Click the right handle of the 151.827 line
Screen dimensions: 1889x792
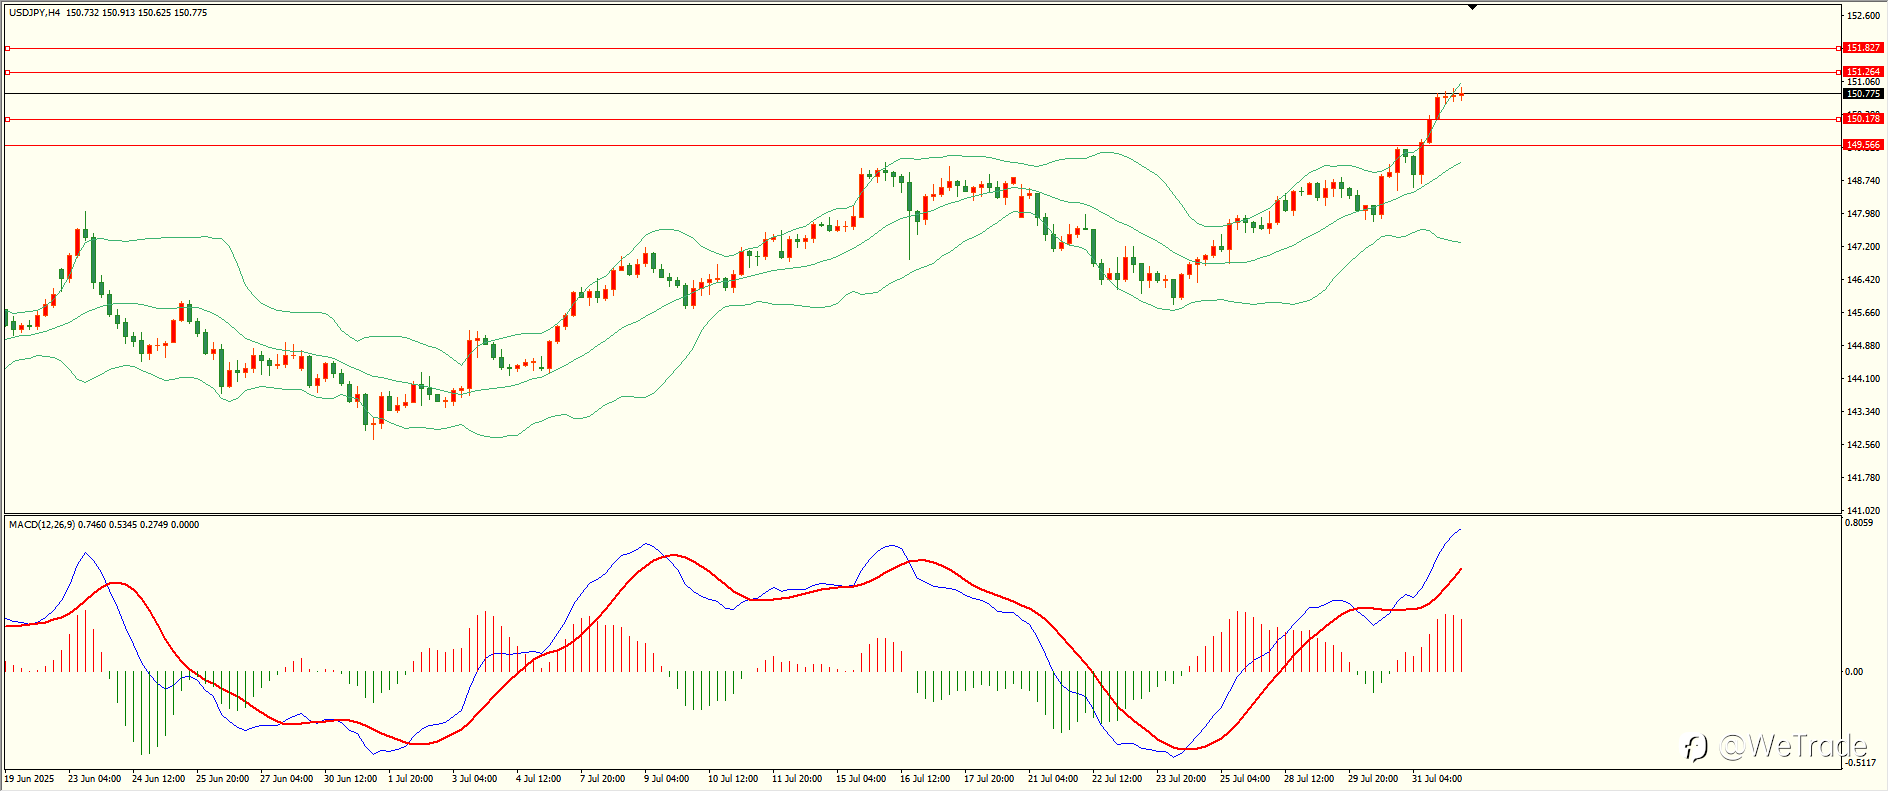[x=1839, y=48]
